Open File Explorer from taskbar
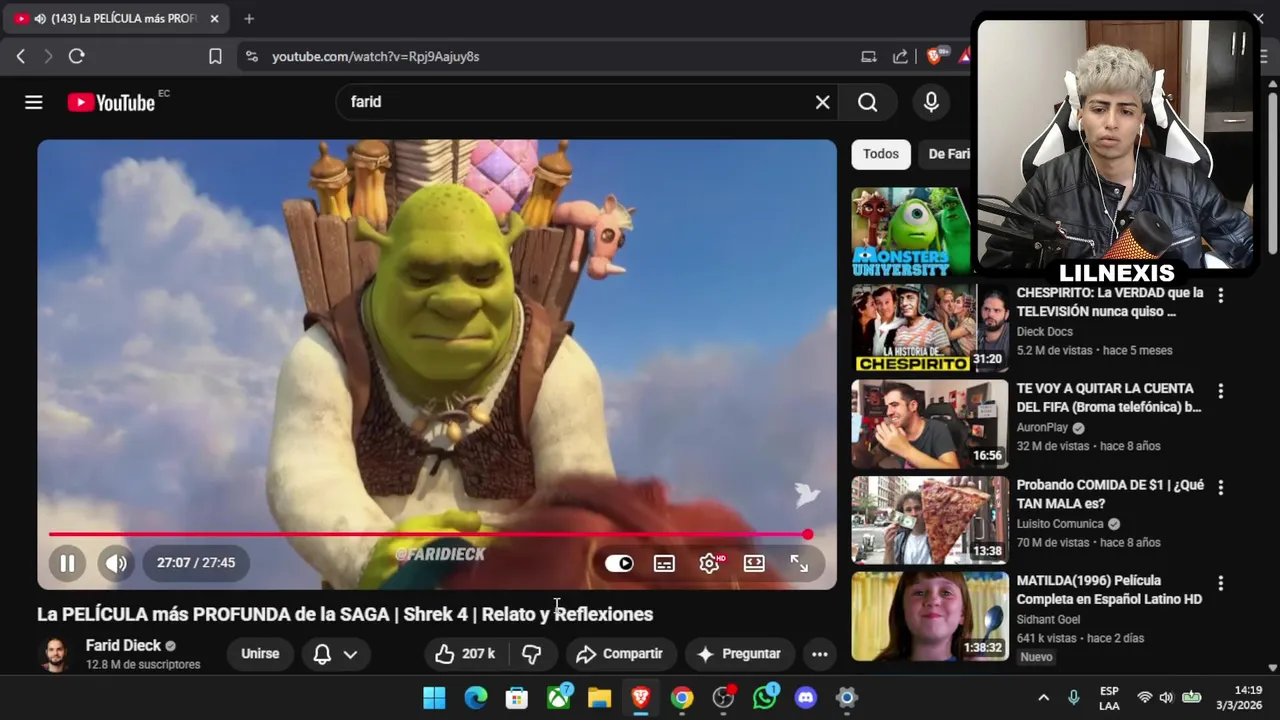 coord(599,698)
